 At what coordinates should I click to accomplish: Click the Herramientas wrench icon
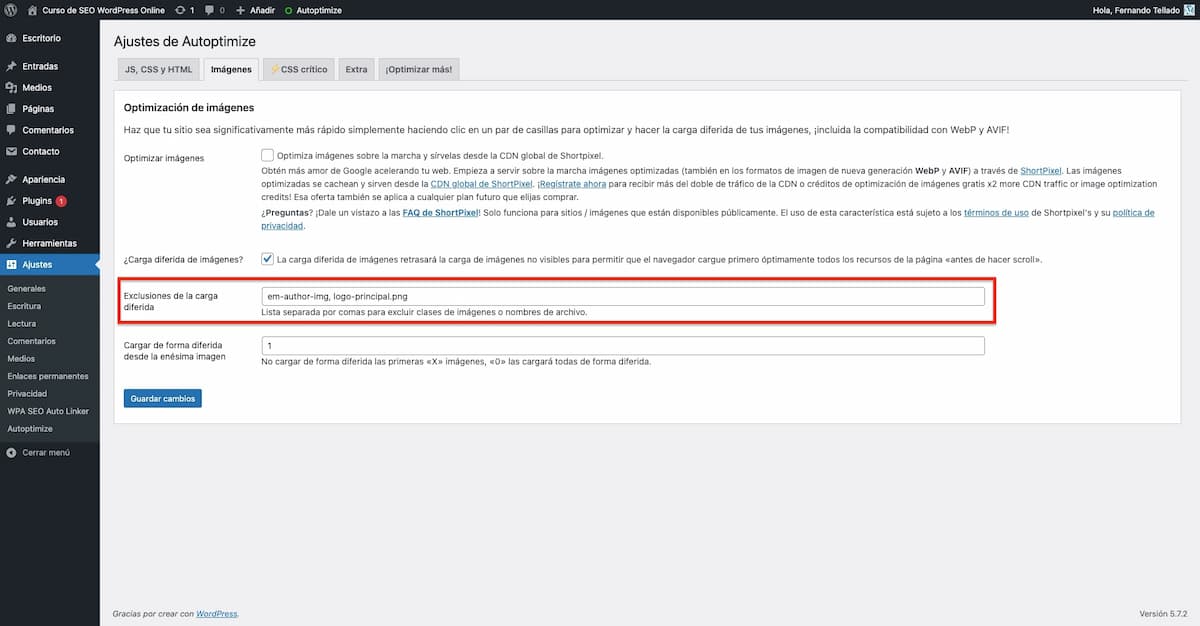click(x=11, y=243)
